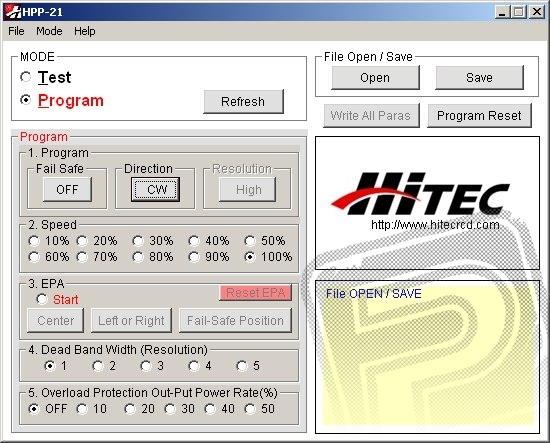Select the Test mode radio button

(26, 77)
